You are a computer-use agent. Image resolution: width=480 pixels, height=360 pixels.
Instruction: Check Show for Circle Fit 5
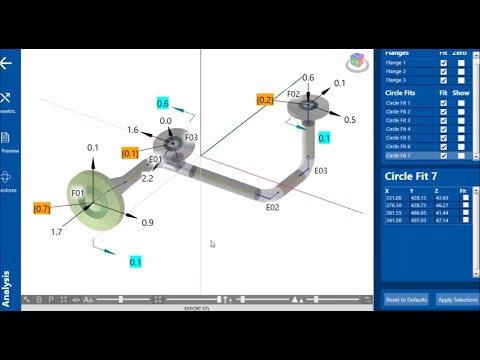tap(461, 138)
